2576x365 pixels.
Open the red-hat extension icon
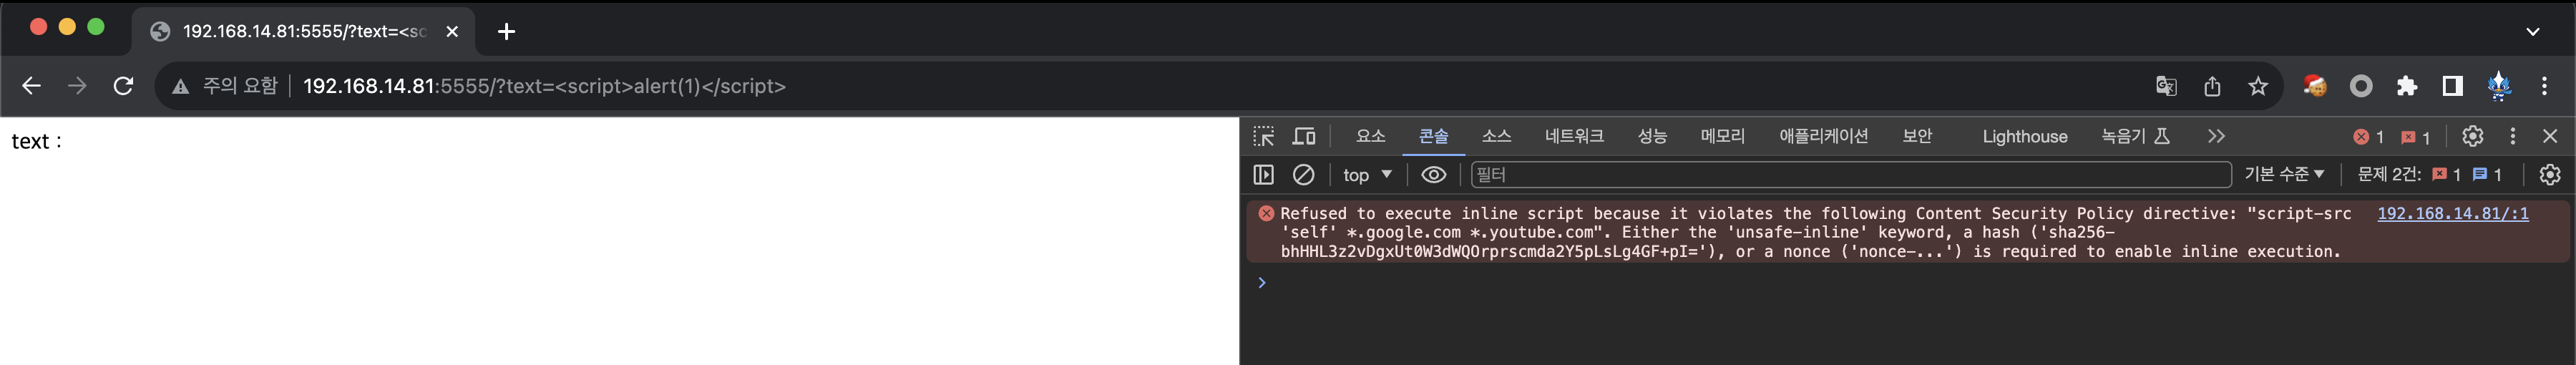pos(2314,86)
